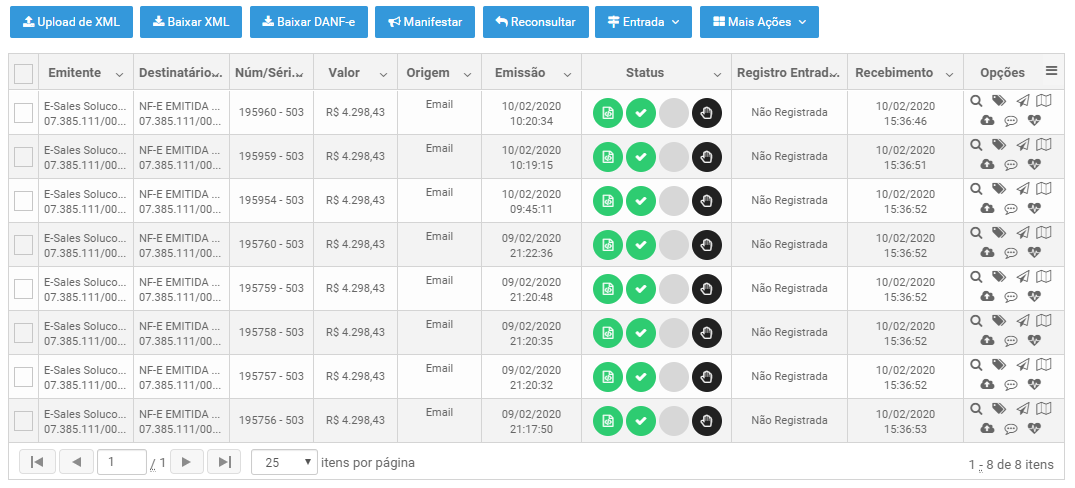Go to the first page of results
The image size is (1075, 488).
point(37,463)
